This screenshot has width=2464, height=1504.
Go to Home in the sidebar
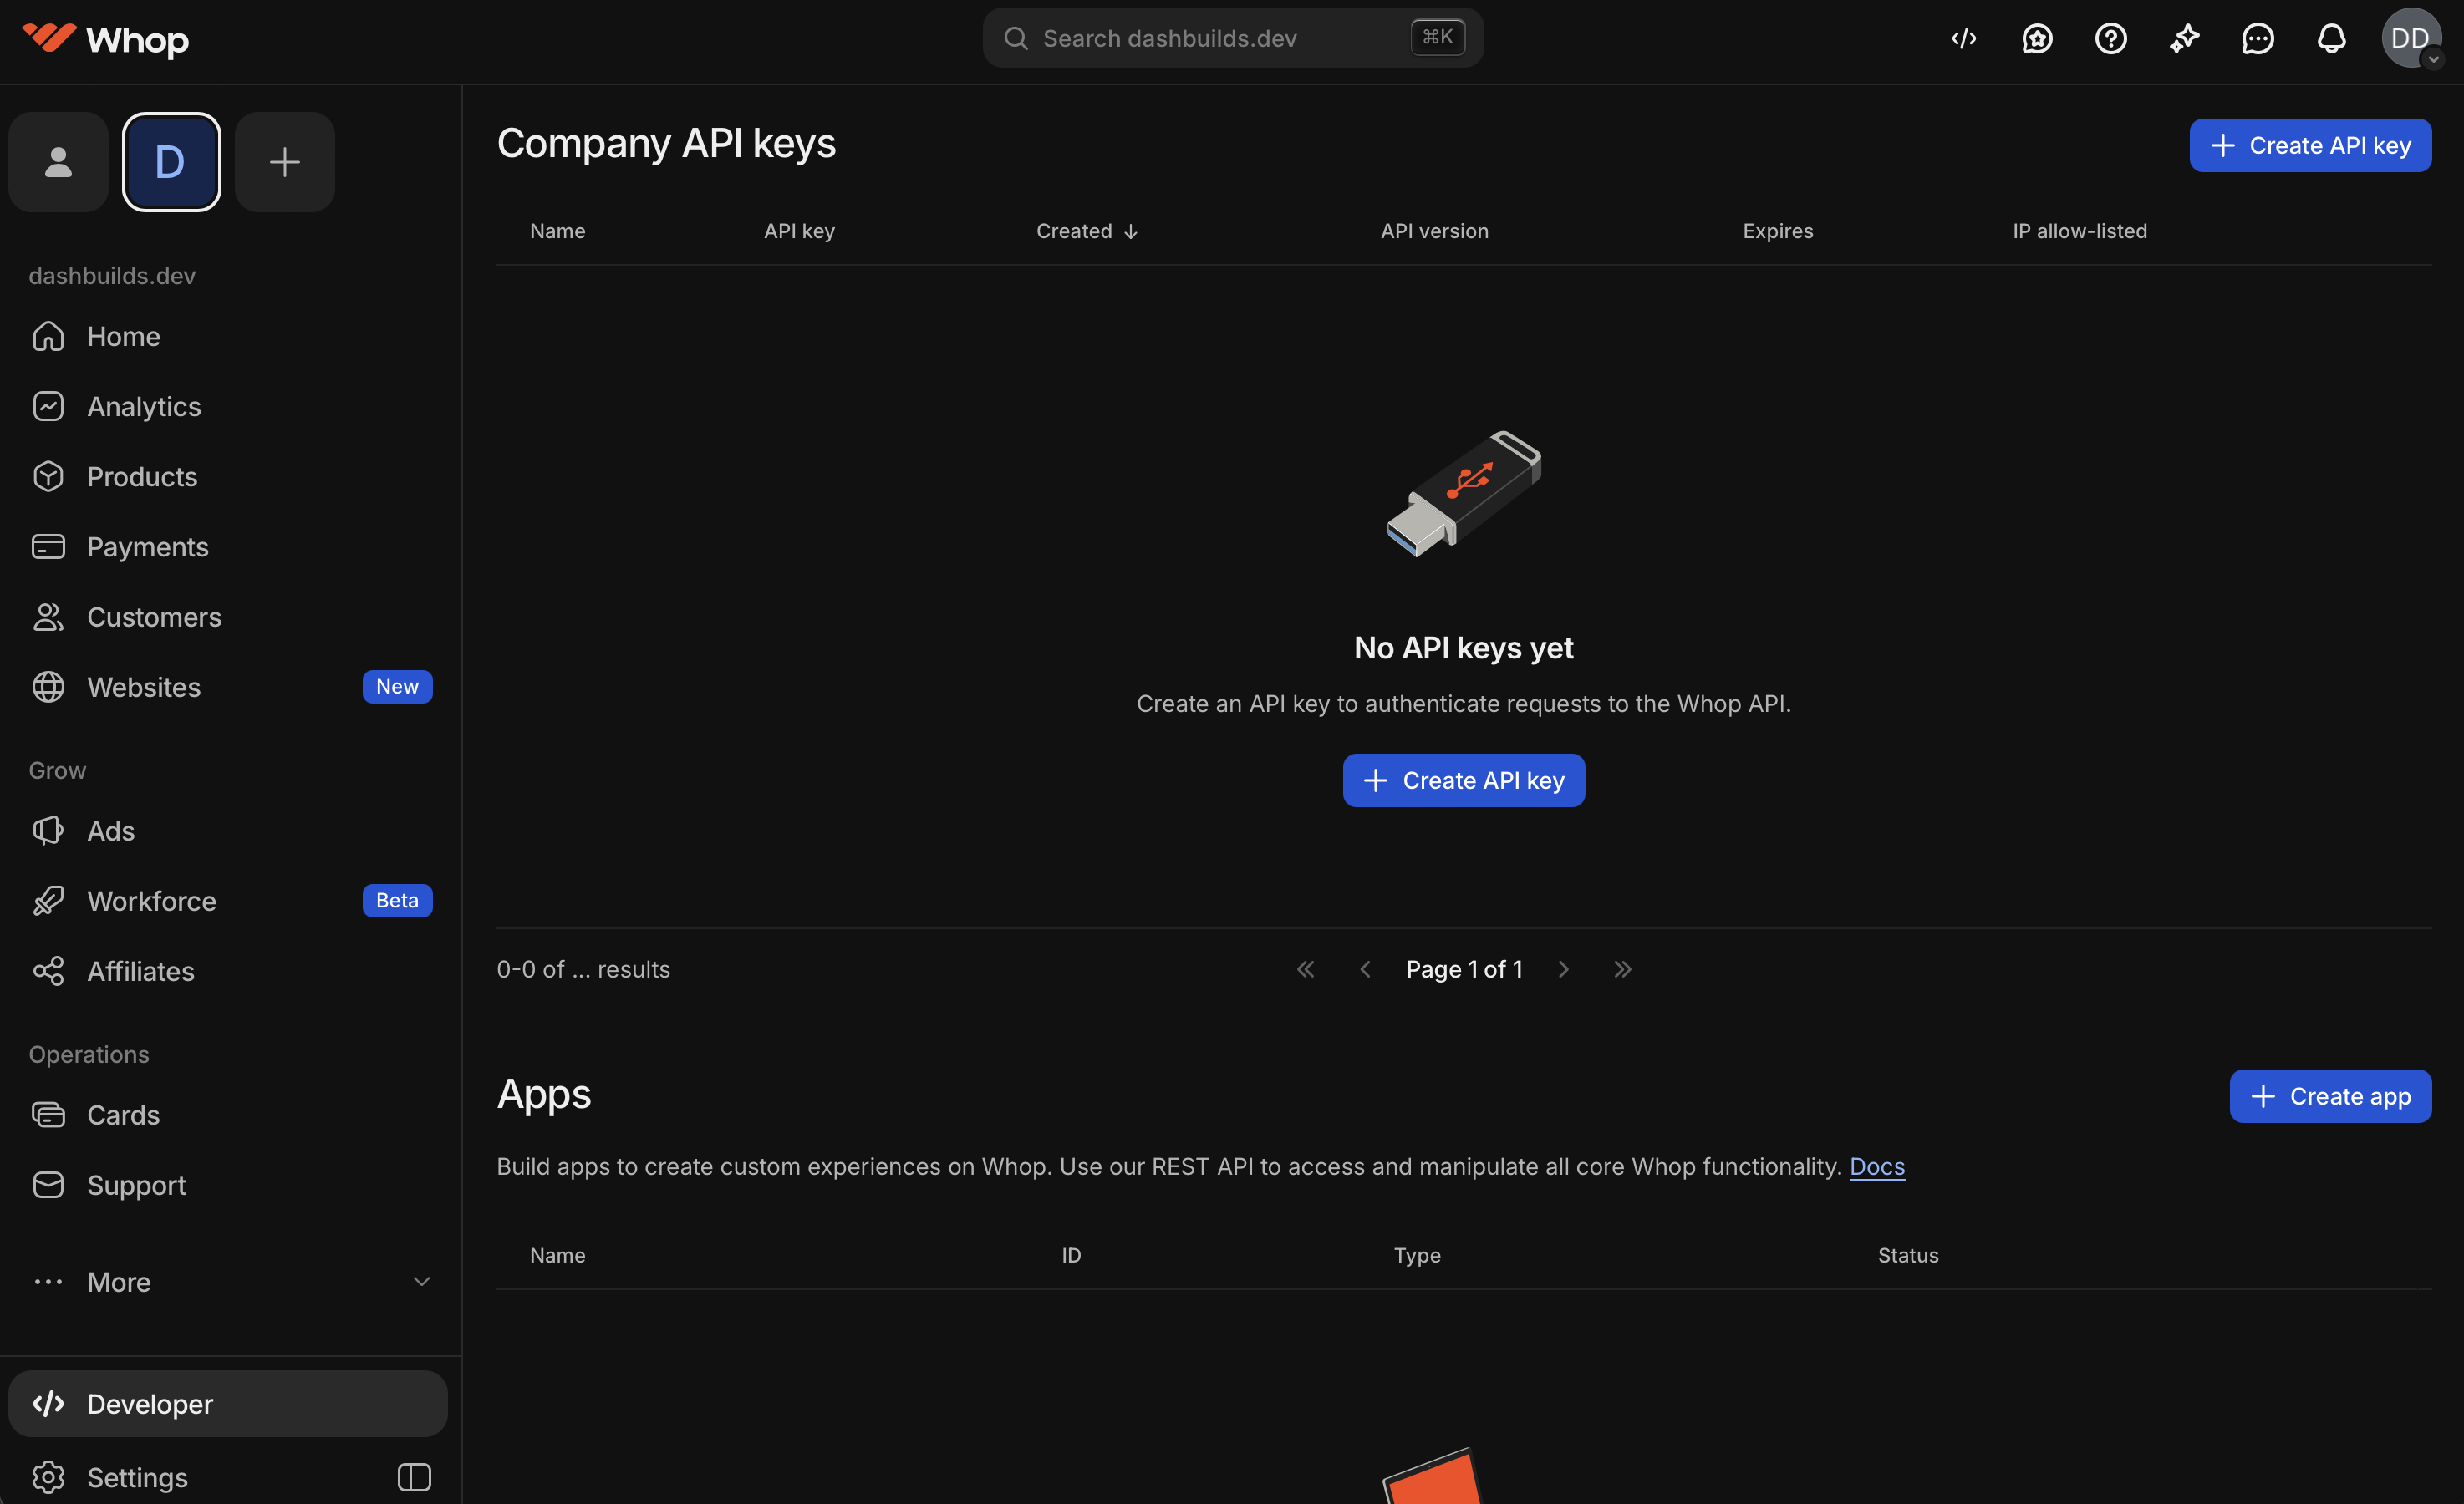228,336
